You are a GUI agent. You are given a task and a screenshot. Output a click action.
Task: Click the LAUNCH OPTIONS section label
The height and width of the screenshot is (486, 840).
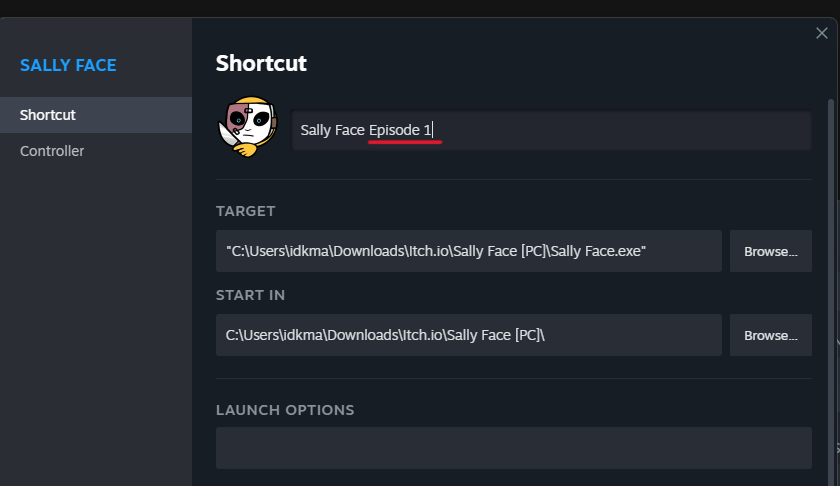point(285,410)
